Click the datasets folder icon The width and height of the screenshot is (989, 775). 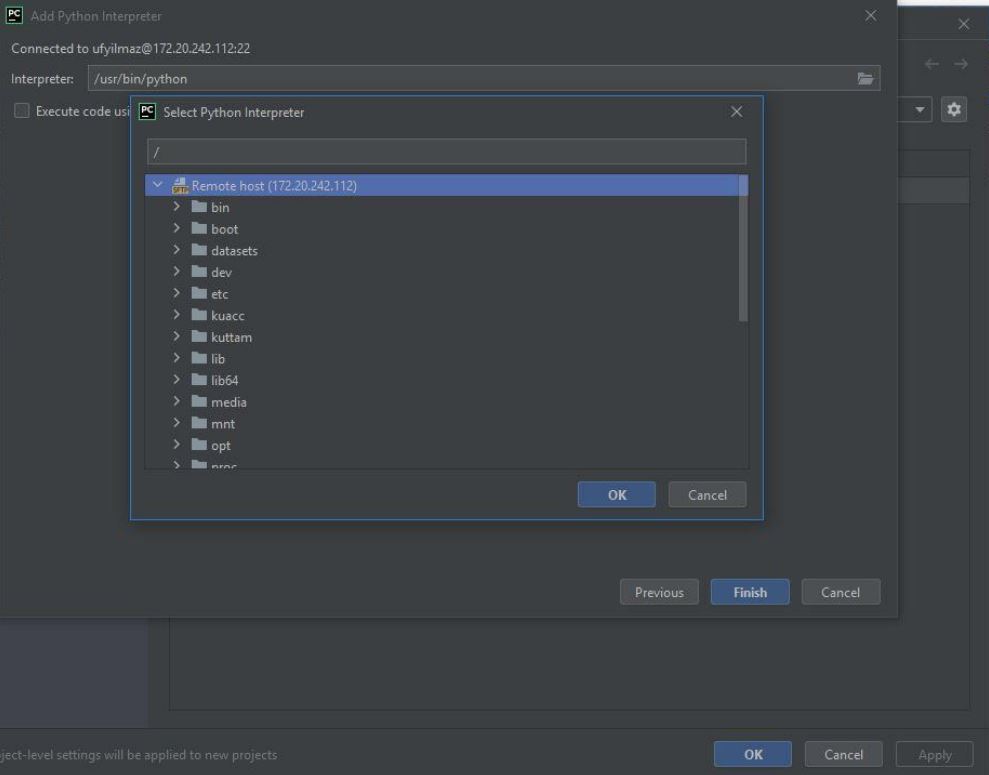pos(200,250)
